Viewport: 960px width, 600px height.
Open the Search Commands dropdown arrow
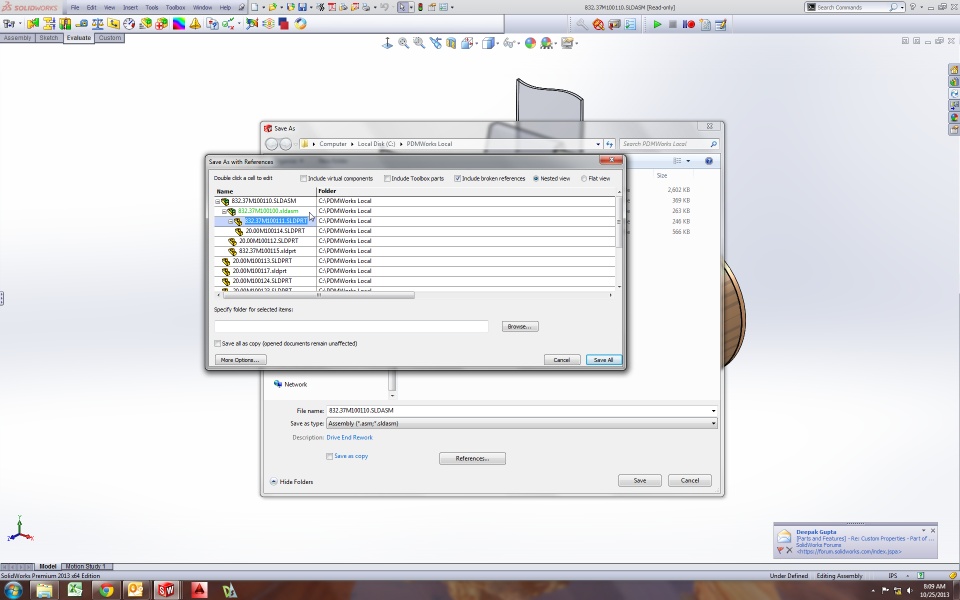[902, 7]
